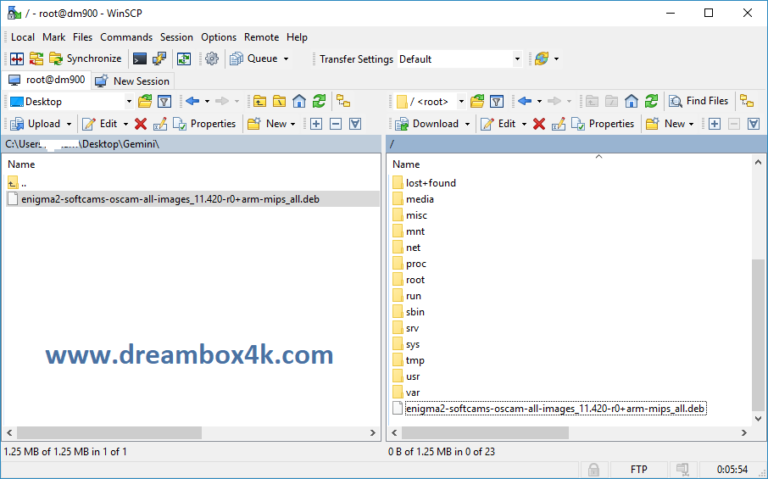The height and width of the screenshot is (479, 768).
Task: Open the Remote menu
Action: point(262,37)
